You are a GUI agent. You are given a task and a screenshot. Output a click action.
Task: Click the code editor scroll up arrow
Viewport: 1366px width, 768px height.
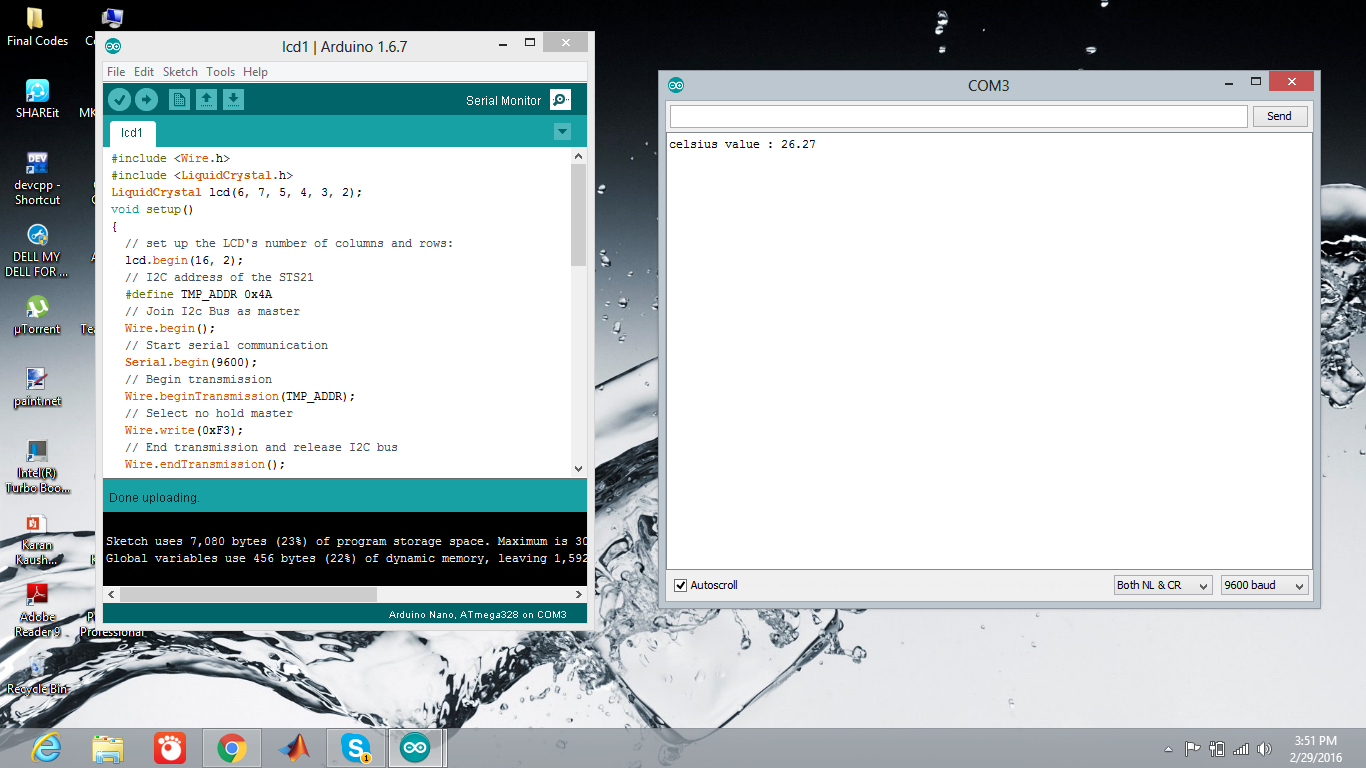[x=578, y=156]
